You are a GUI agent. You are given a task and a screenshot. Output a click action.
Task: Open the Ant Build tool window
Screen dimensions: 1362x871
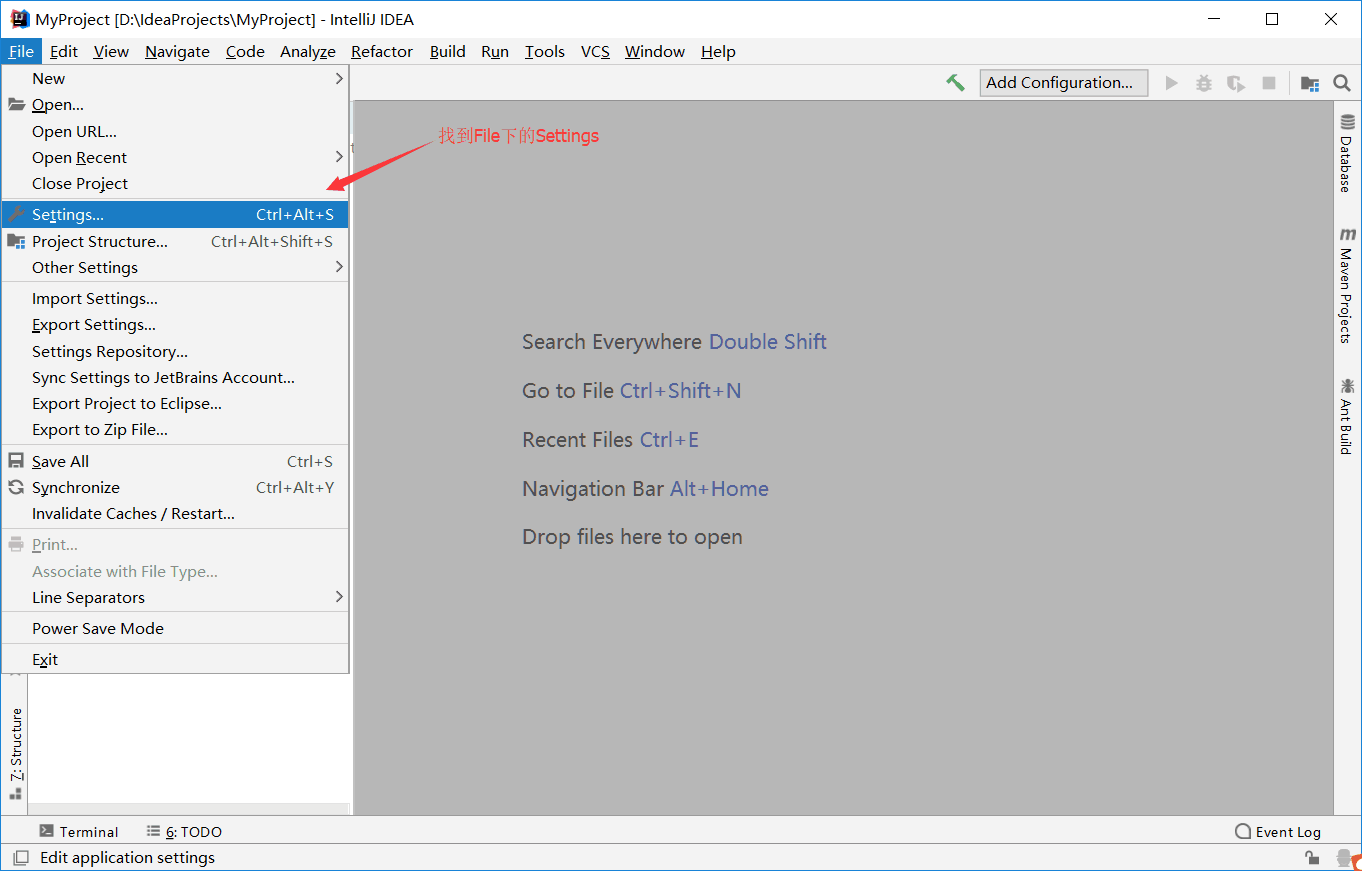point(1347,416)
